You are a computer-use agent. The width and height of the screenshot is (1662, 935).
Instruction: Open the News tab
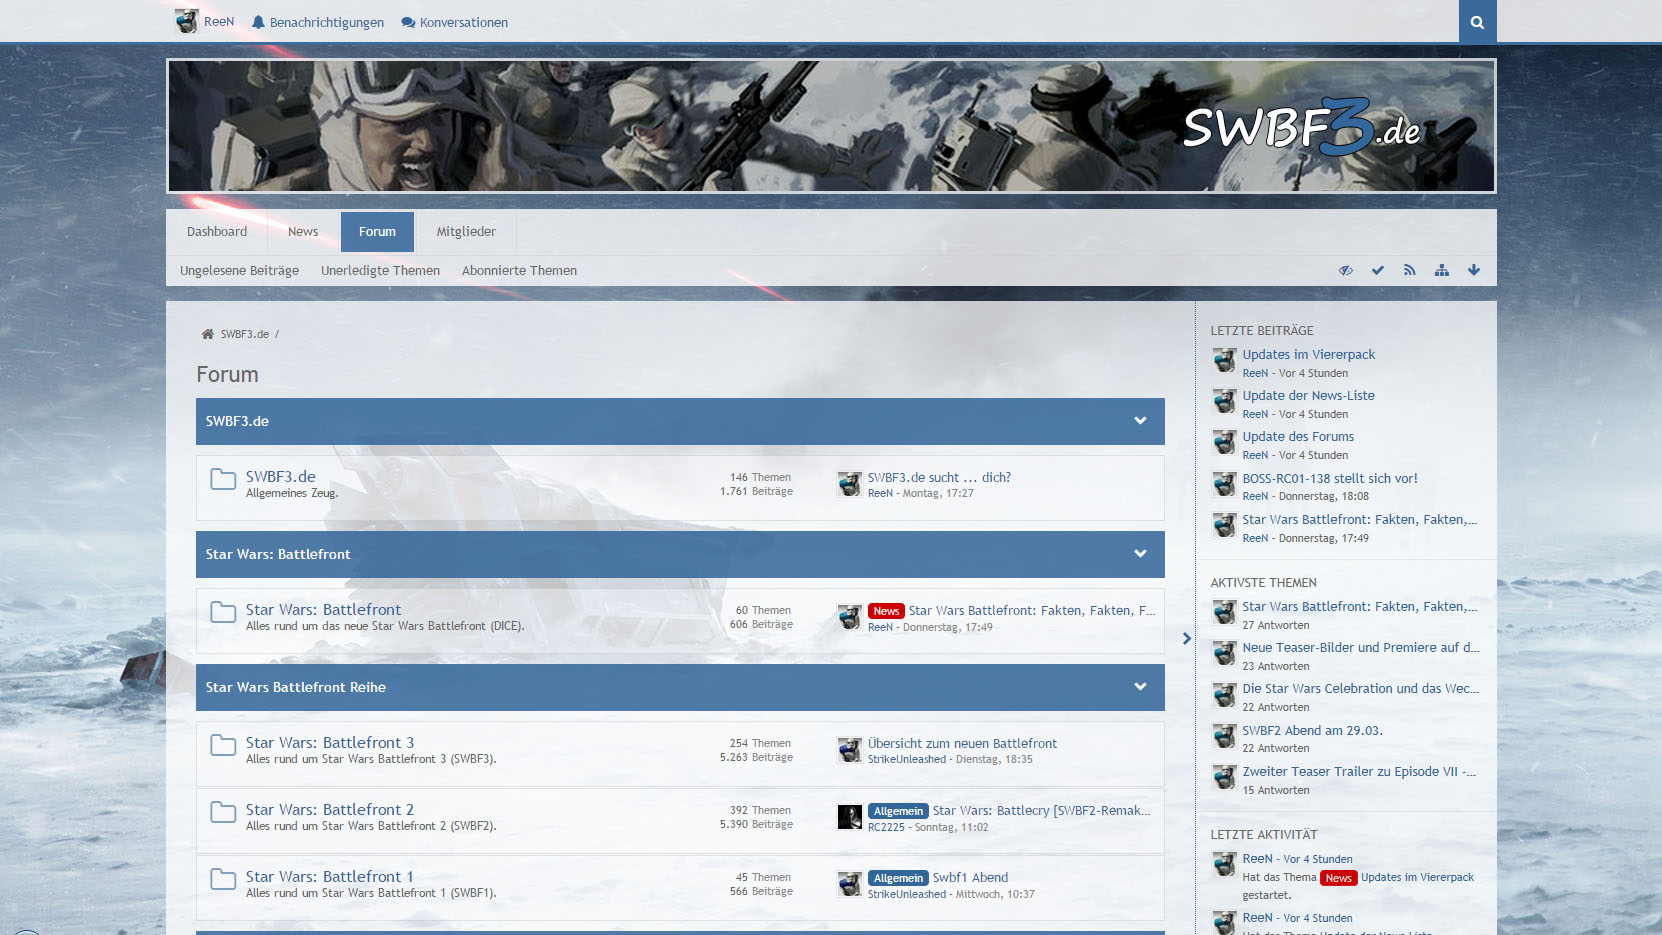[x=303, y=231]
